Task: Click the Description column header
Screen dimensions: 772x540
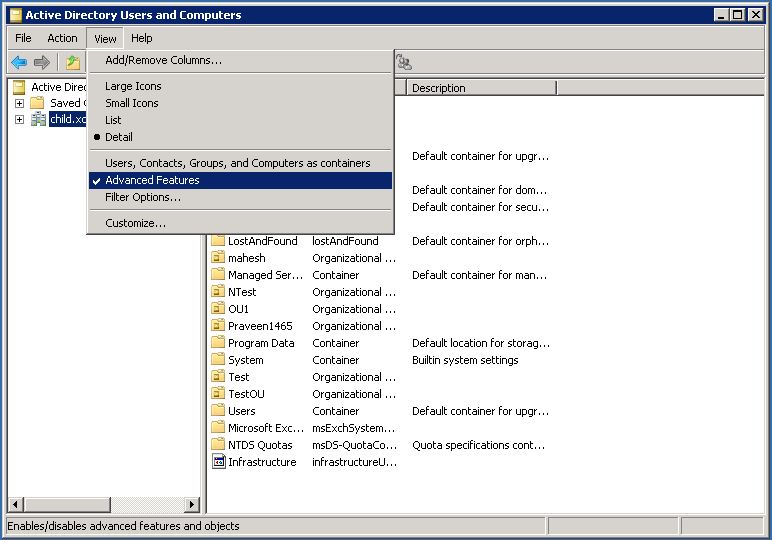Action: click(480, 88)
